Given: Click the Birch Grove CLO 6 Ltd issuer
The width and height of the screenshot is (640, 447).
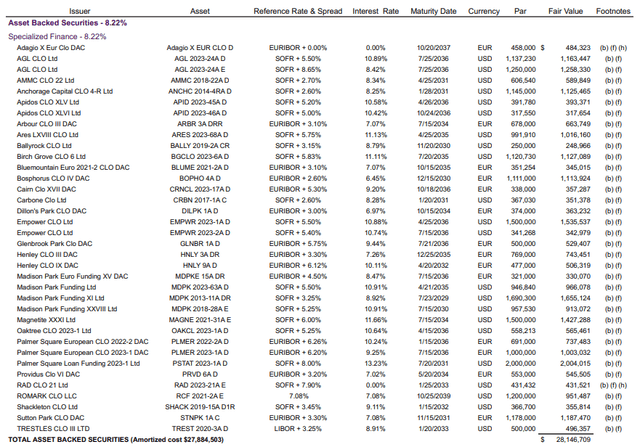Looking at the screenshot, I should [51, 157].
